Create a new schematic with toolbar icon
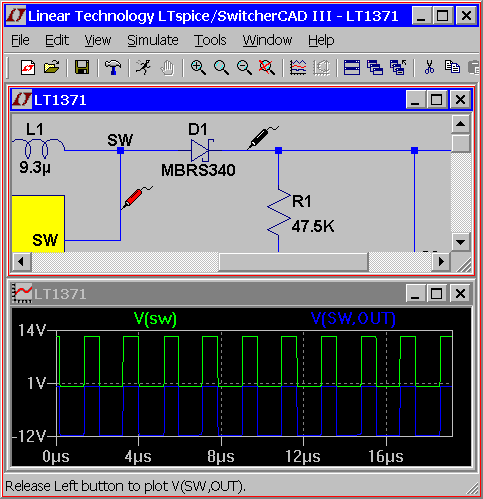This screenshot has height=499, width=483. [28, 68]
